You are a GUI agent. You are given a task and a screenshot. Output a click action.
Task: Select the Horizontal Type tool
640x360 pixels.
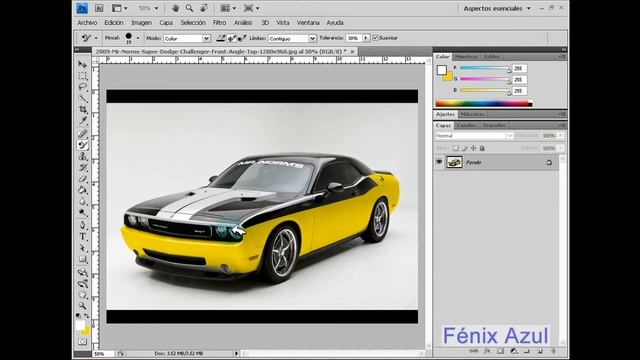[82, 237]
